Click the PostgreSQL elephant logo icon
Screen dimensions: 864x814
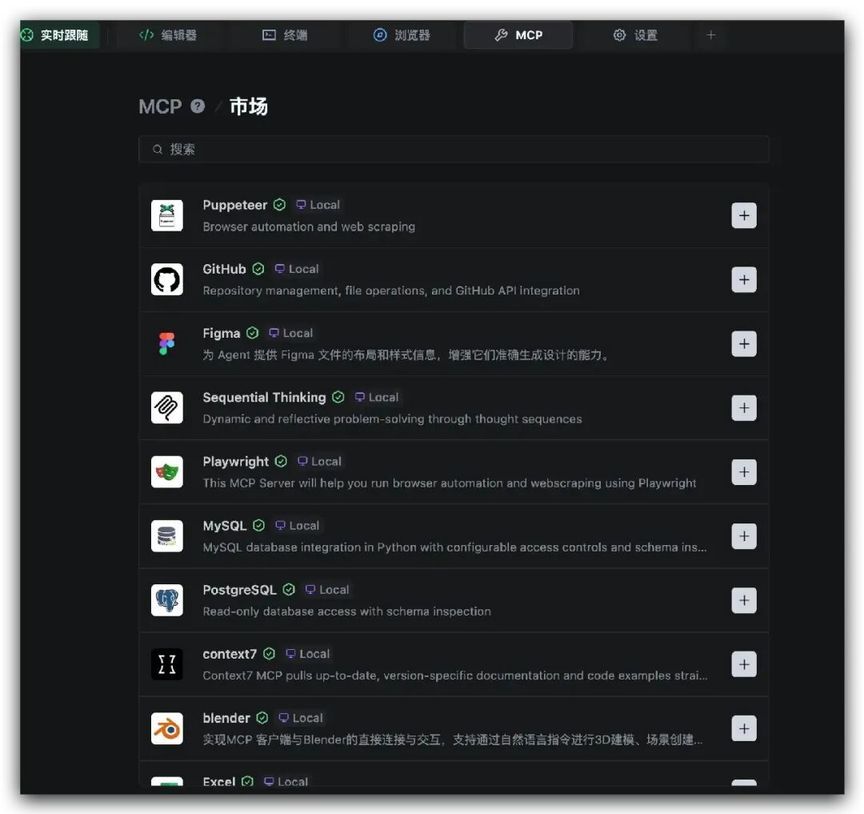tap(167, 600)
